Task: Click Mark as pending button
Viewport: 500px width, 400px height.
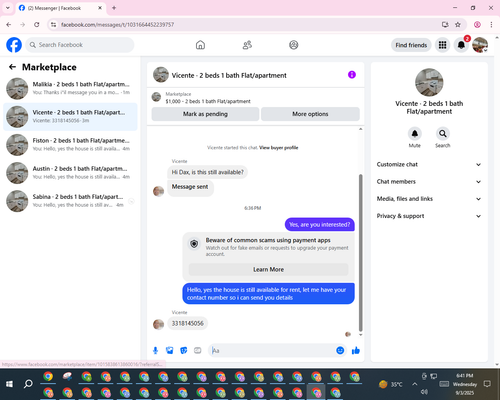Action: point(205,114)
